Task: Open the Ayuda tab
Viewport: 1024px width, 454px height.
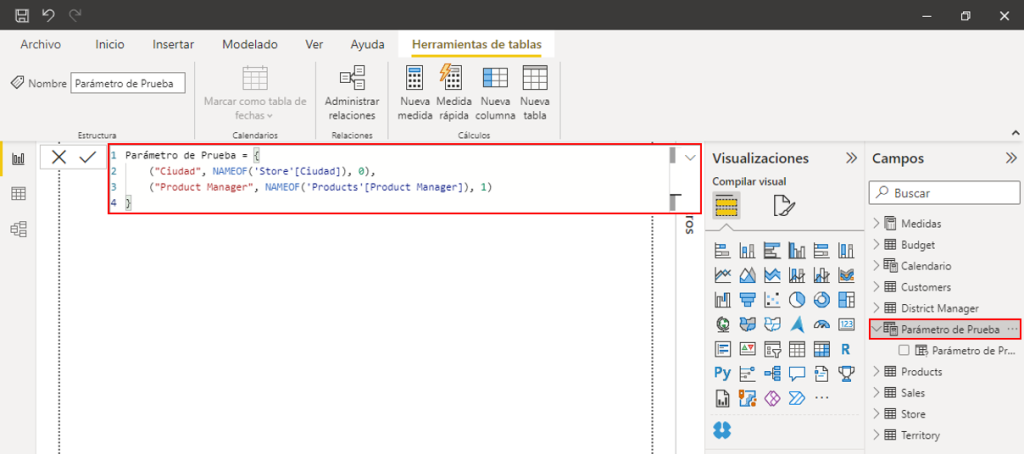Action: [368, 44]
